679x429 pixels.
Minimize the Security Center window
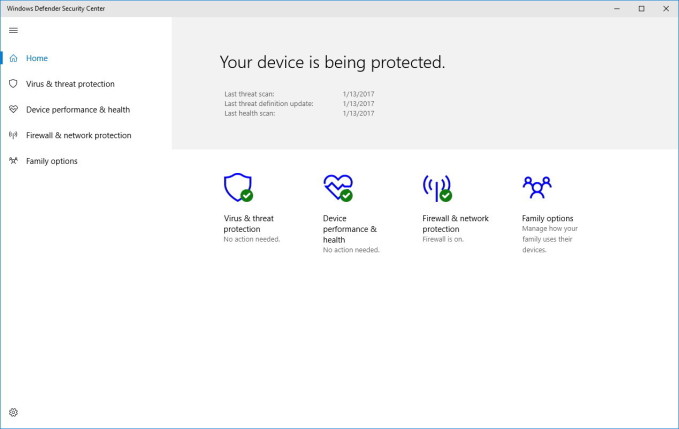617,8
